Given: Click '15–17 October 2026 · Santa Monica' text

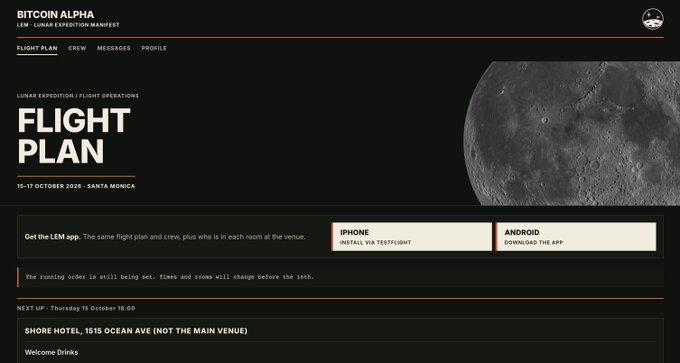Looking at the screenshot, I should point(76,186).
